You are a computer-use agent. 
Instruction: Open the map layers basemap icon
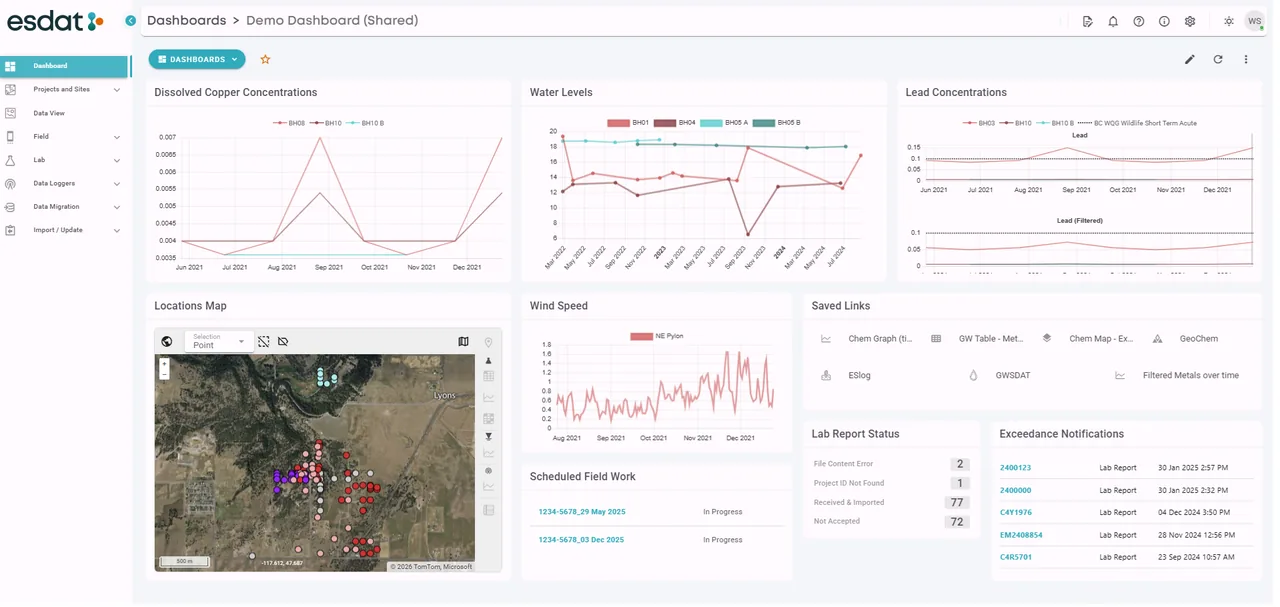[x=463, y=341]
